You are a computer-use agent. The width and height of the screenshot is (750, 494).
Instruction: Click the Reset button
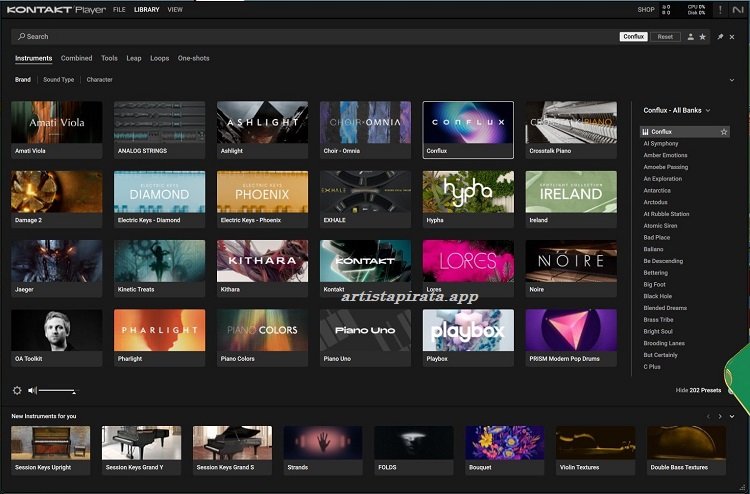click(665, 37)
